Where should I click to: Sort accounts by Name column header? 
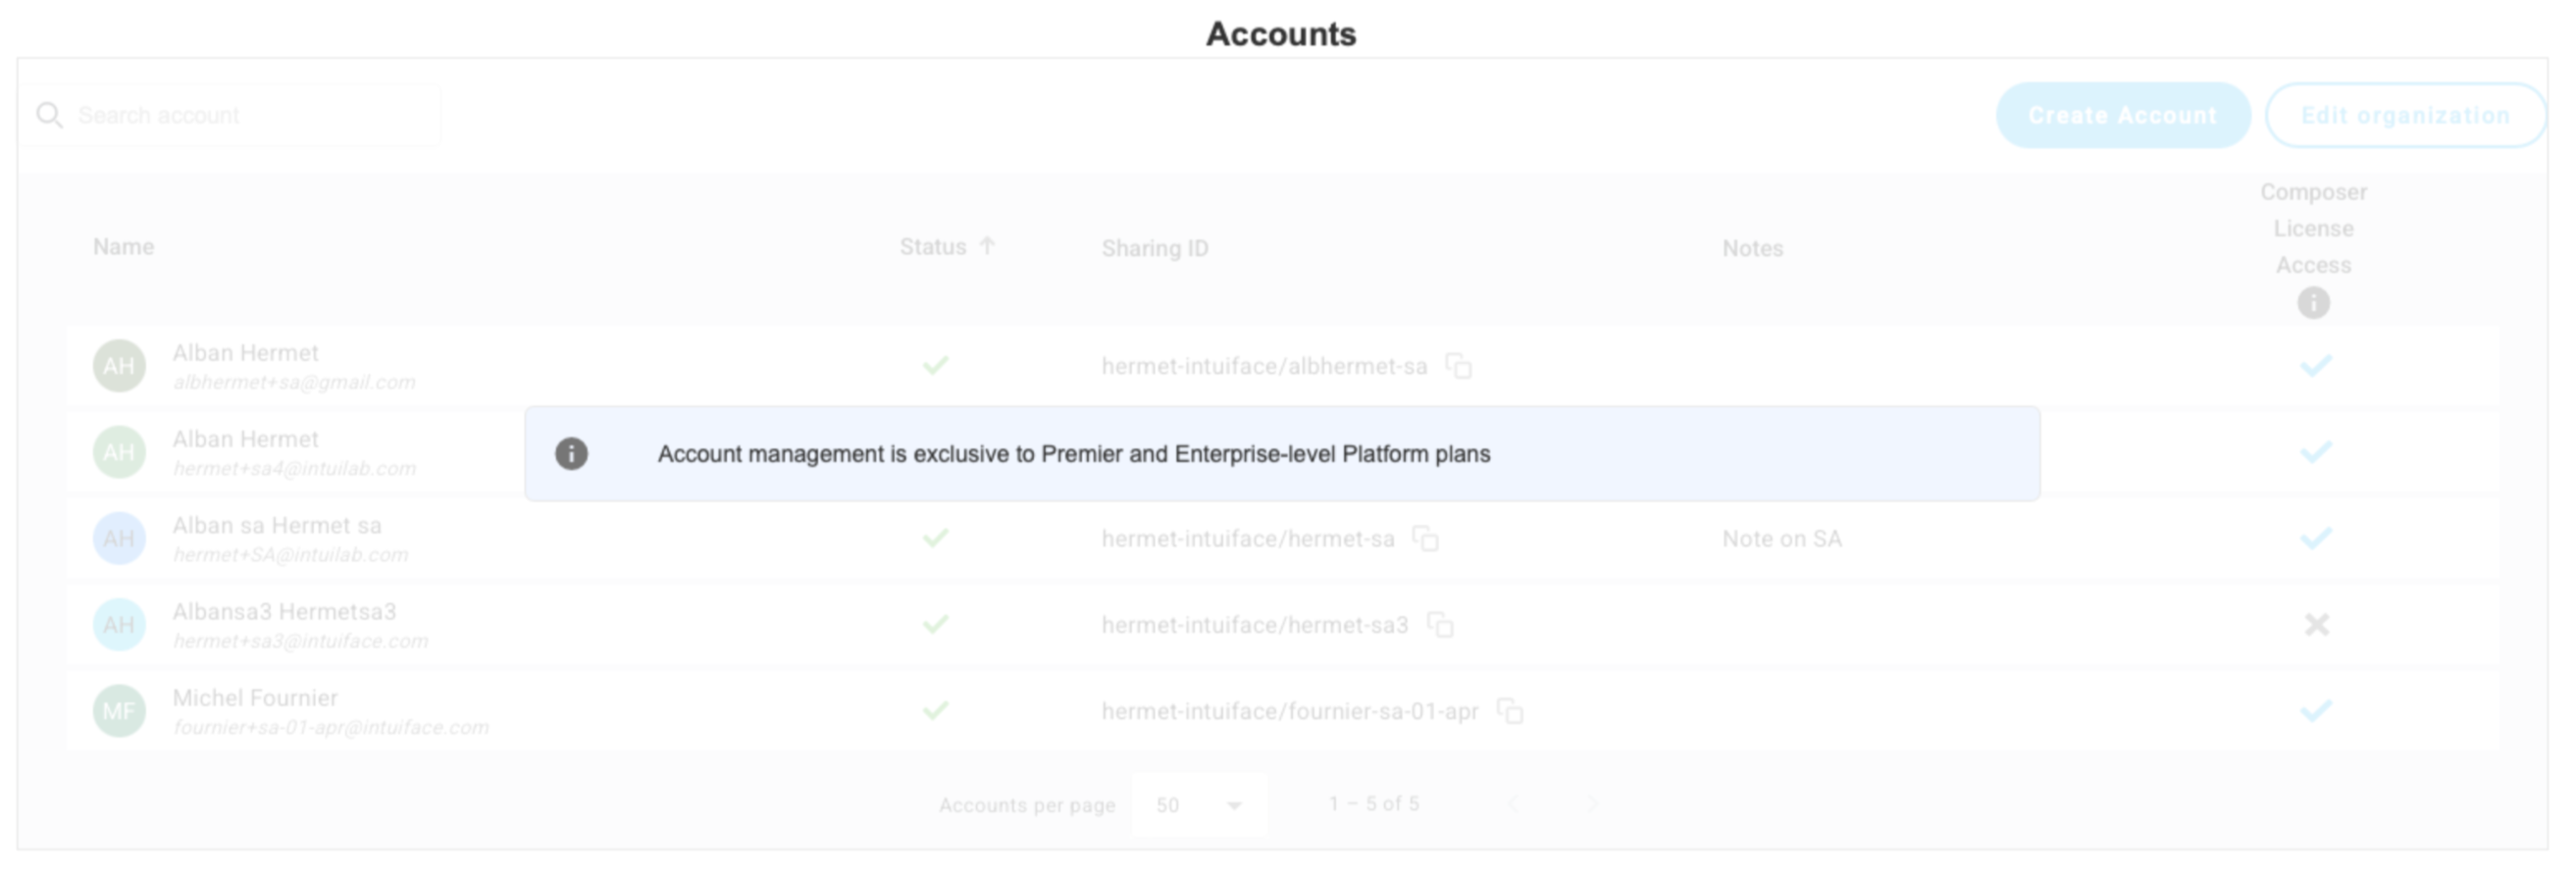click(x=123, y=247)
